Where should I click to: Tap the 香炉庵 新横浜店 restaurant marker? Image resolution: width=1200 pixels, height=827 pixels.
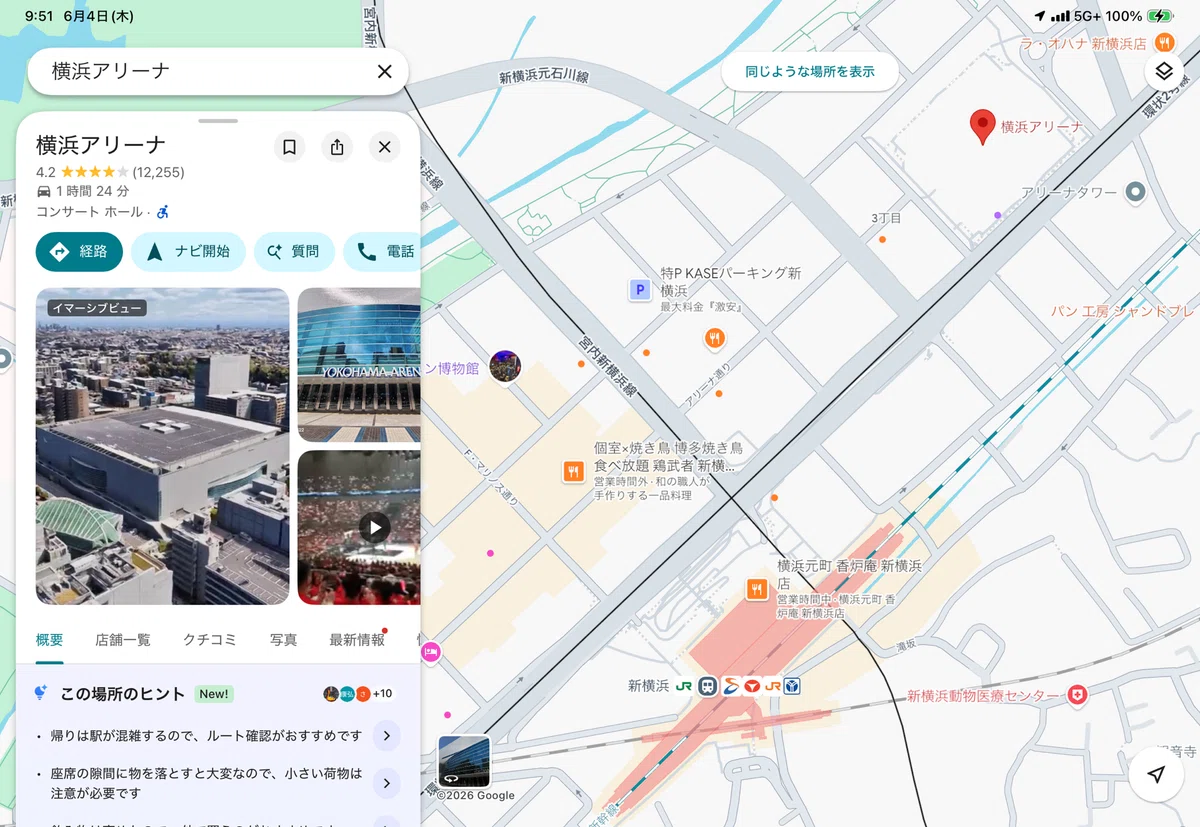[x=757, y=590]
